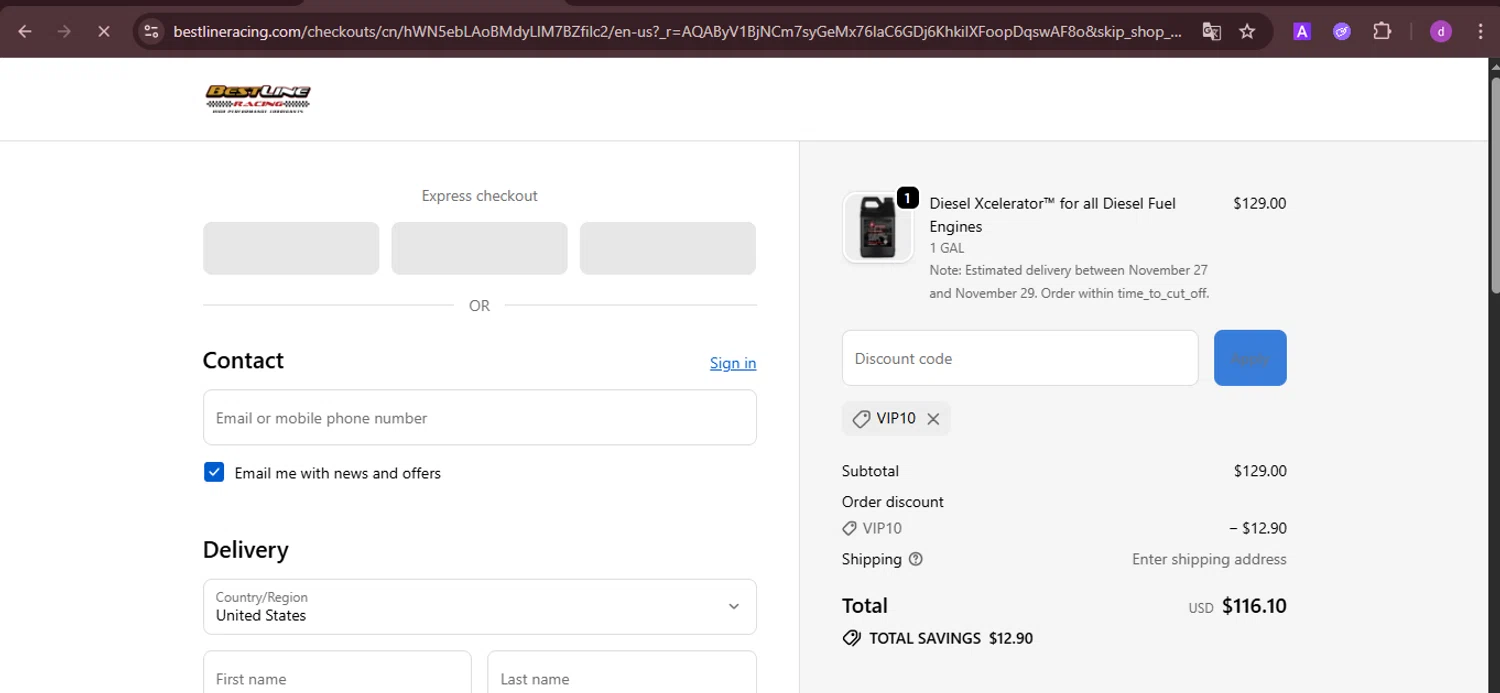Stop loading the page

(103, 31)
